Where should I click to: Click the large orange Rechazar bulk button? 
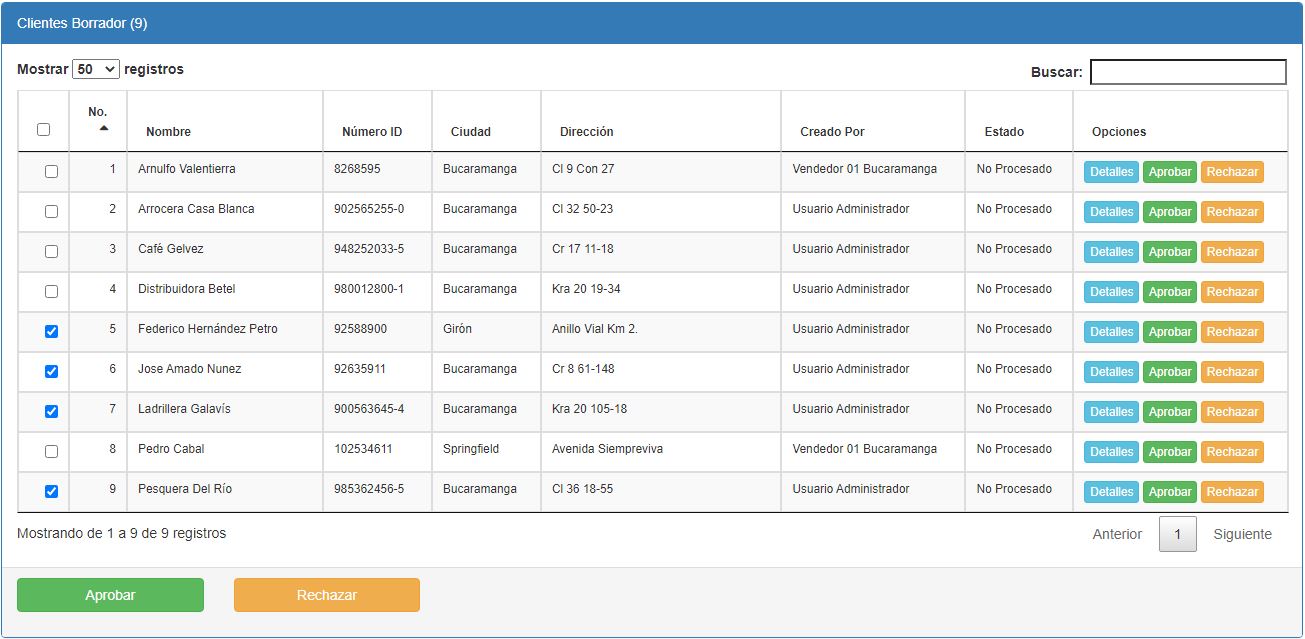click(326, 595)
